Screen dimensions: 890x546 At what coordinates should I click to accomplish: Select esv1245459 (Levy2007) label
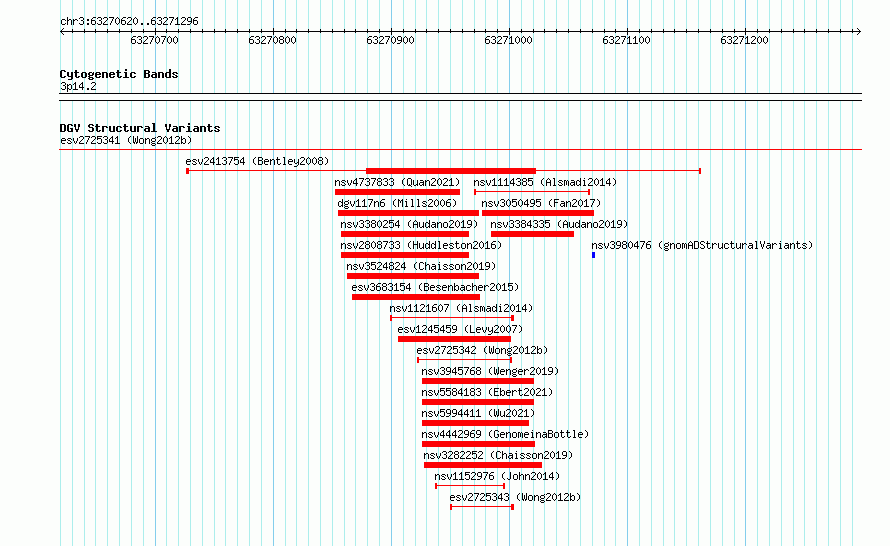pos(460,329)
